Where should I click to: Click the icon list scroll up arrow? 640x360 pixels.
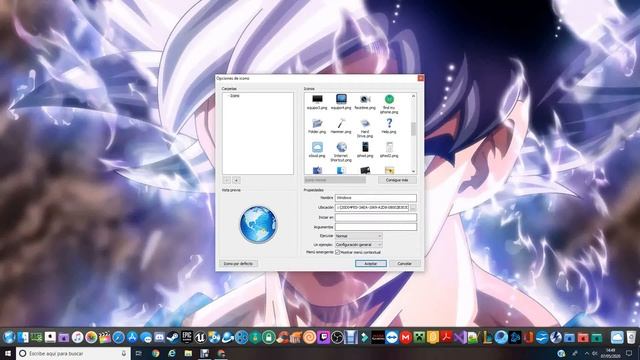[x=413, y=96]
